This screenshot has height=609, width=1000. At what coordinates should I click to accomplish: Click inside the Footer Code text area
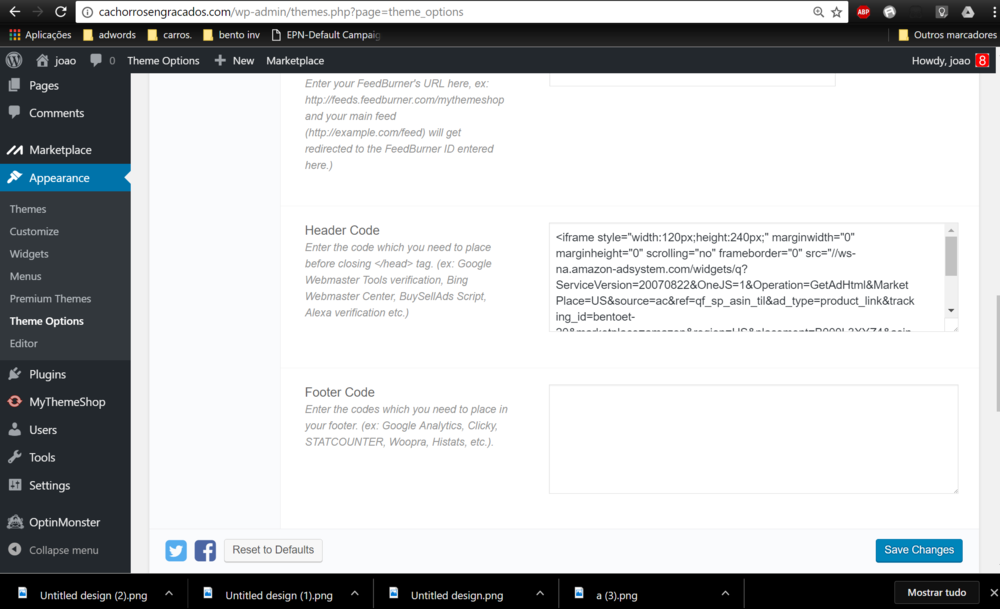pos(752,438)
